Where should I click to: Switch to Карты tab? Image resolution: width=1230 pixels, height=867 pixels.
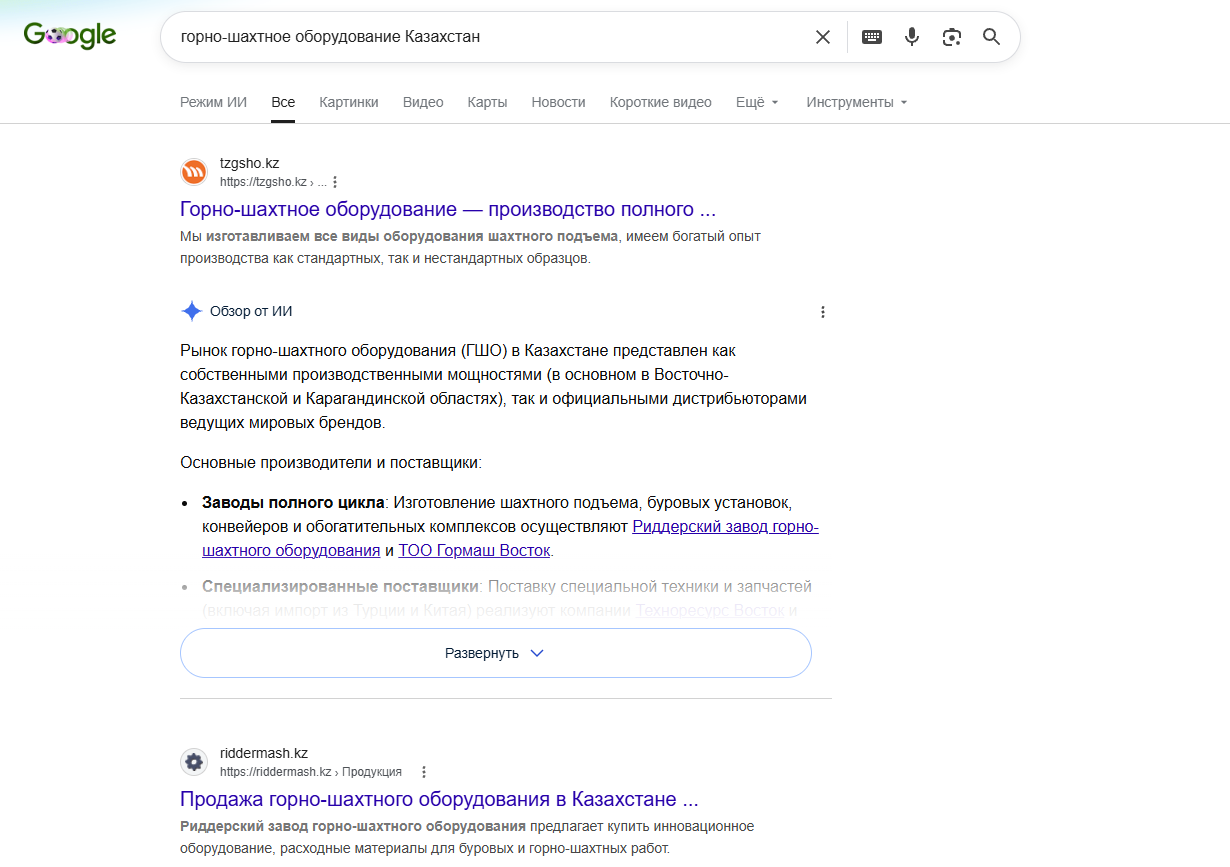point(487,102)
